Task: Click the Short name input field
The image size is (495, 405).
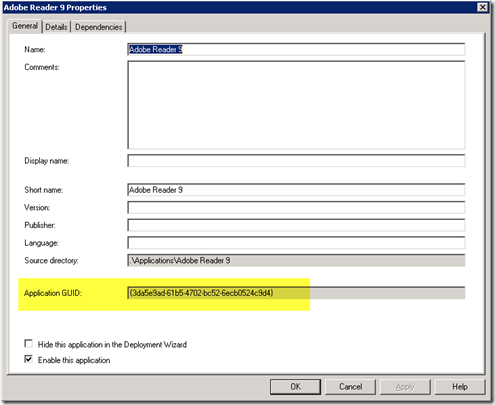Action: pos(296,190)
